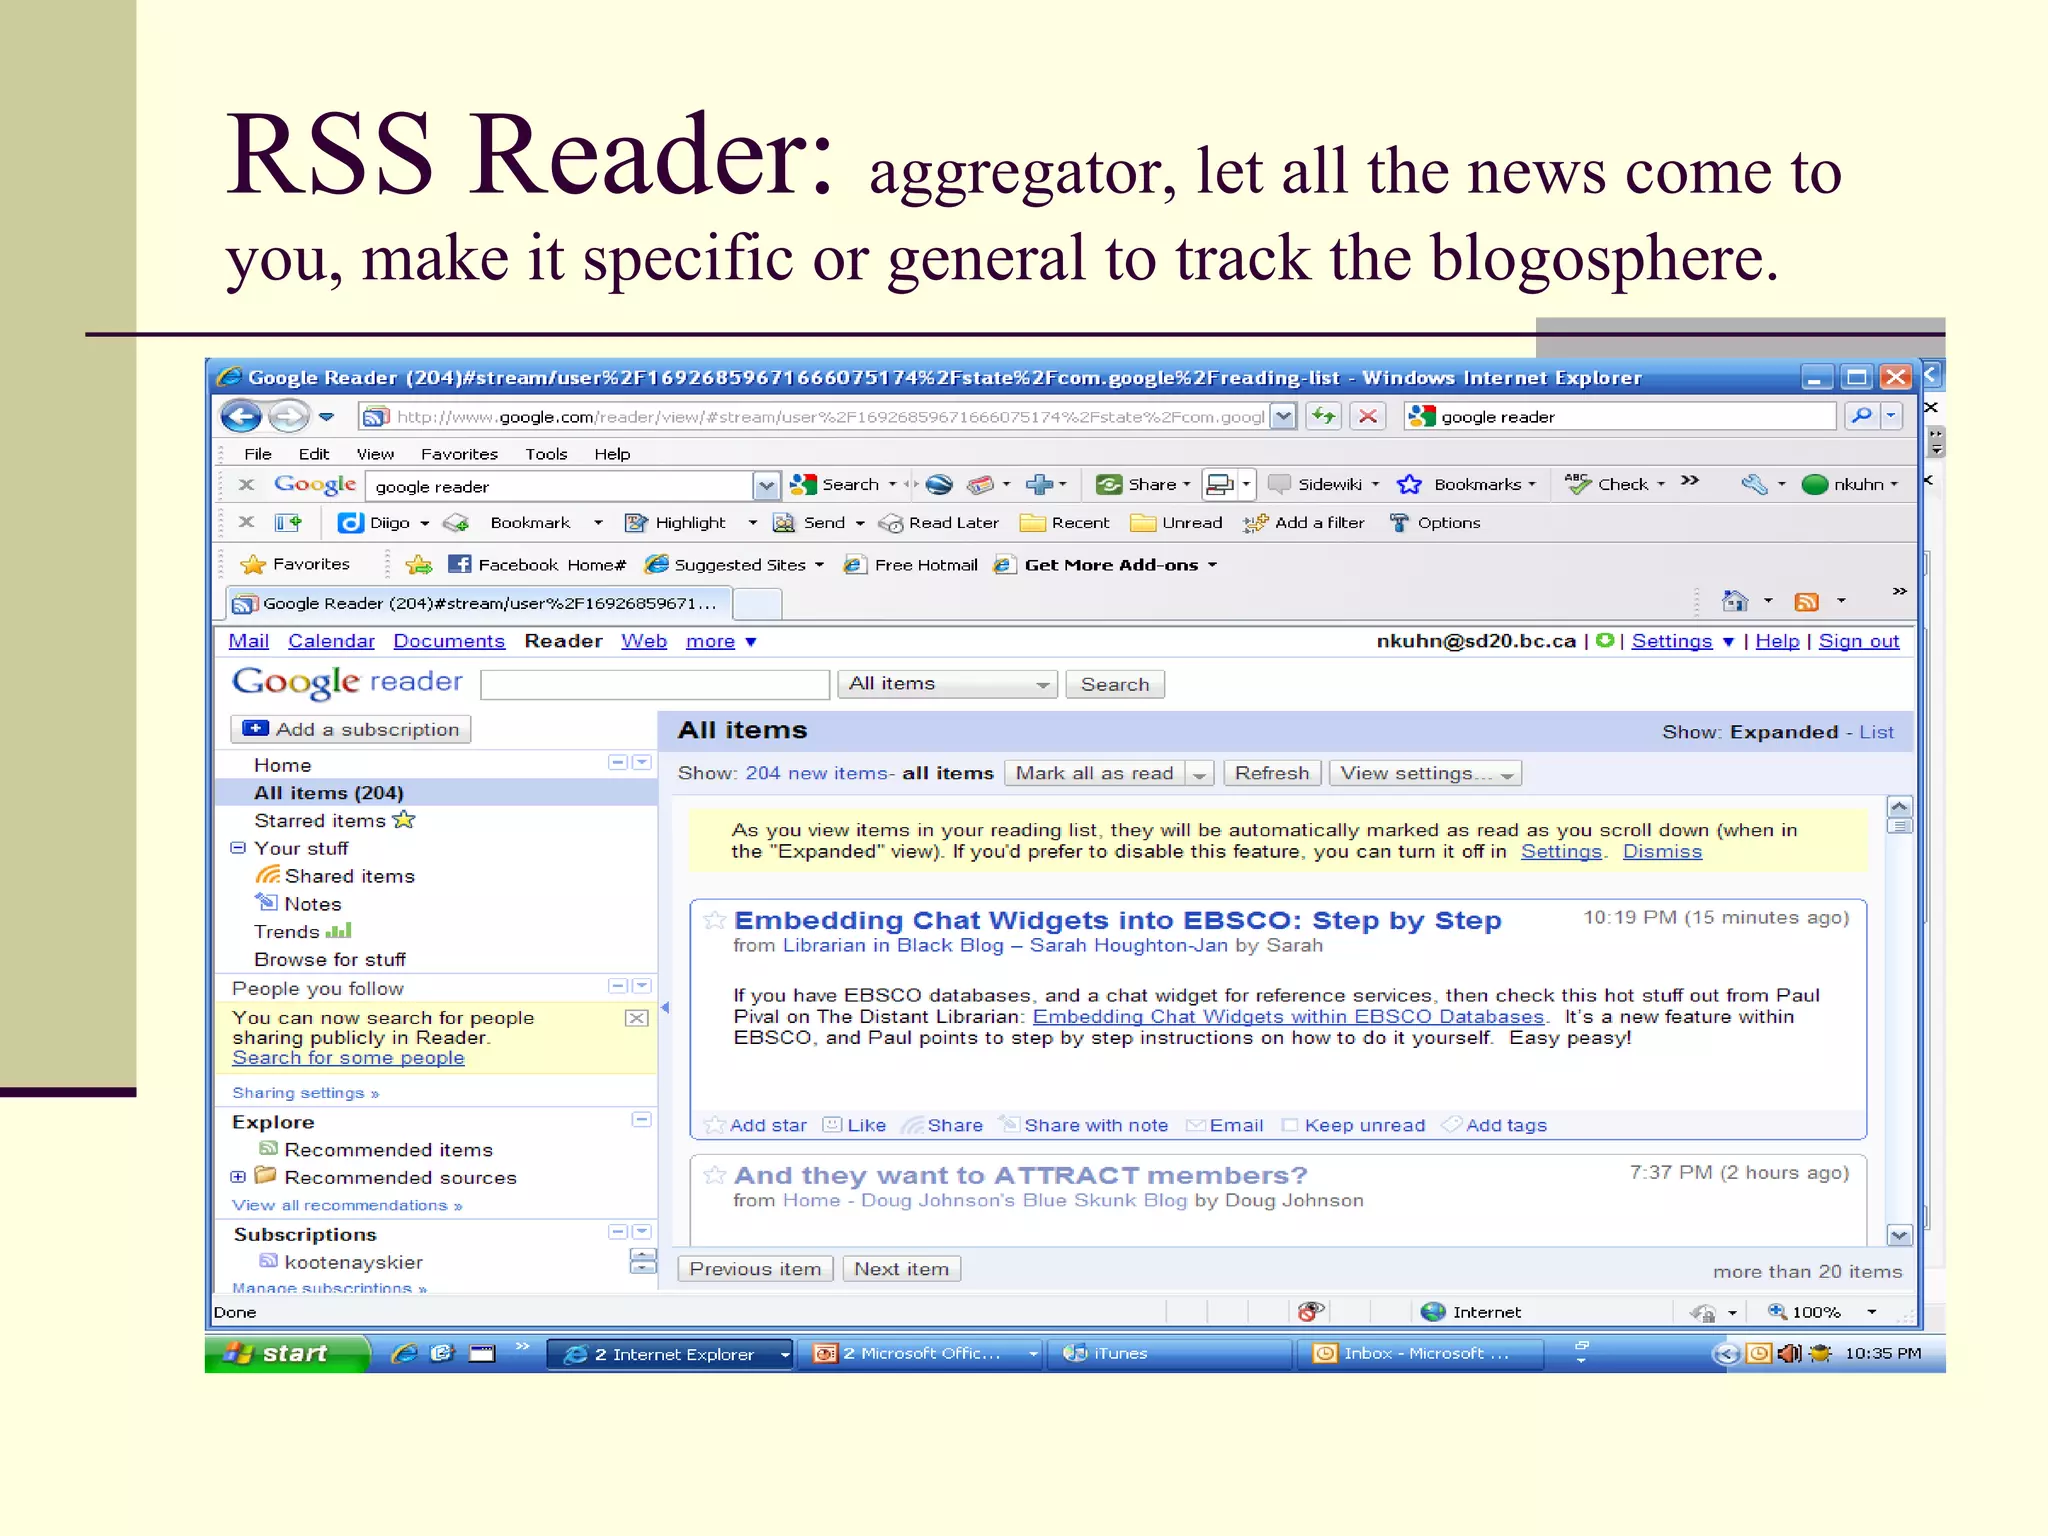Open the more dropdown in Google top bar
Viewport: 2048px width, 1536px height.
(720, 642)
